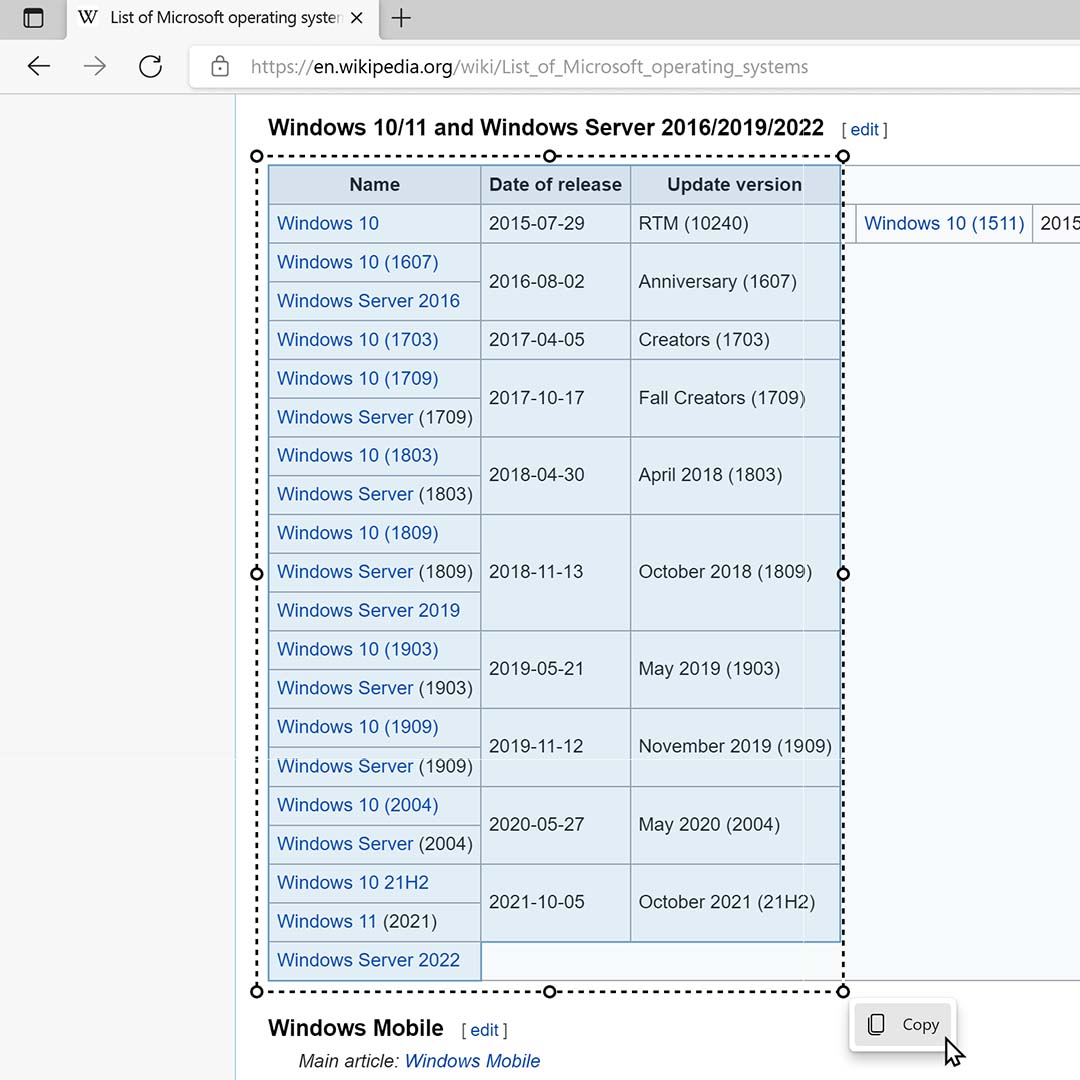Screen dimensions: 1080x1080
Task: Go back with the back arrow
Action: point(39,66)
